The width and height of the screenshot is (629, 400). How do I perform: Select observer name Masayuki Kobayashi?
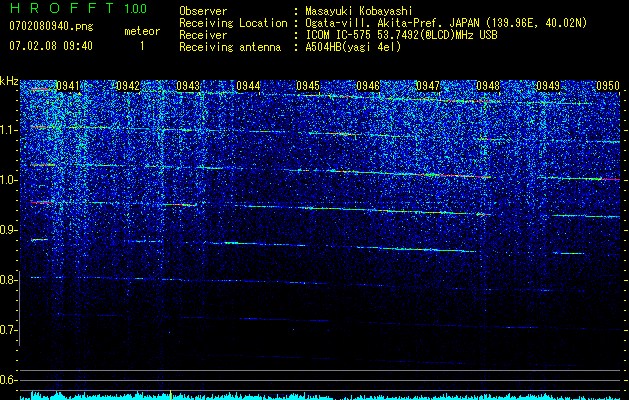[x=358, y=12]
